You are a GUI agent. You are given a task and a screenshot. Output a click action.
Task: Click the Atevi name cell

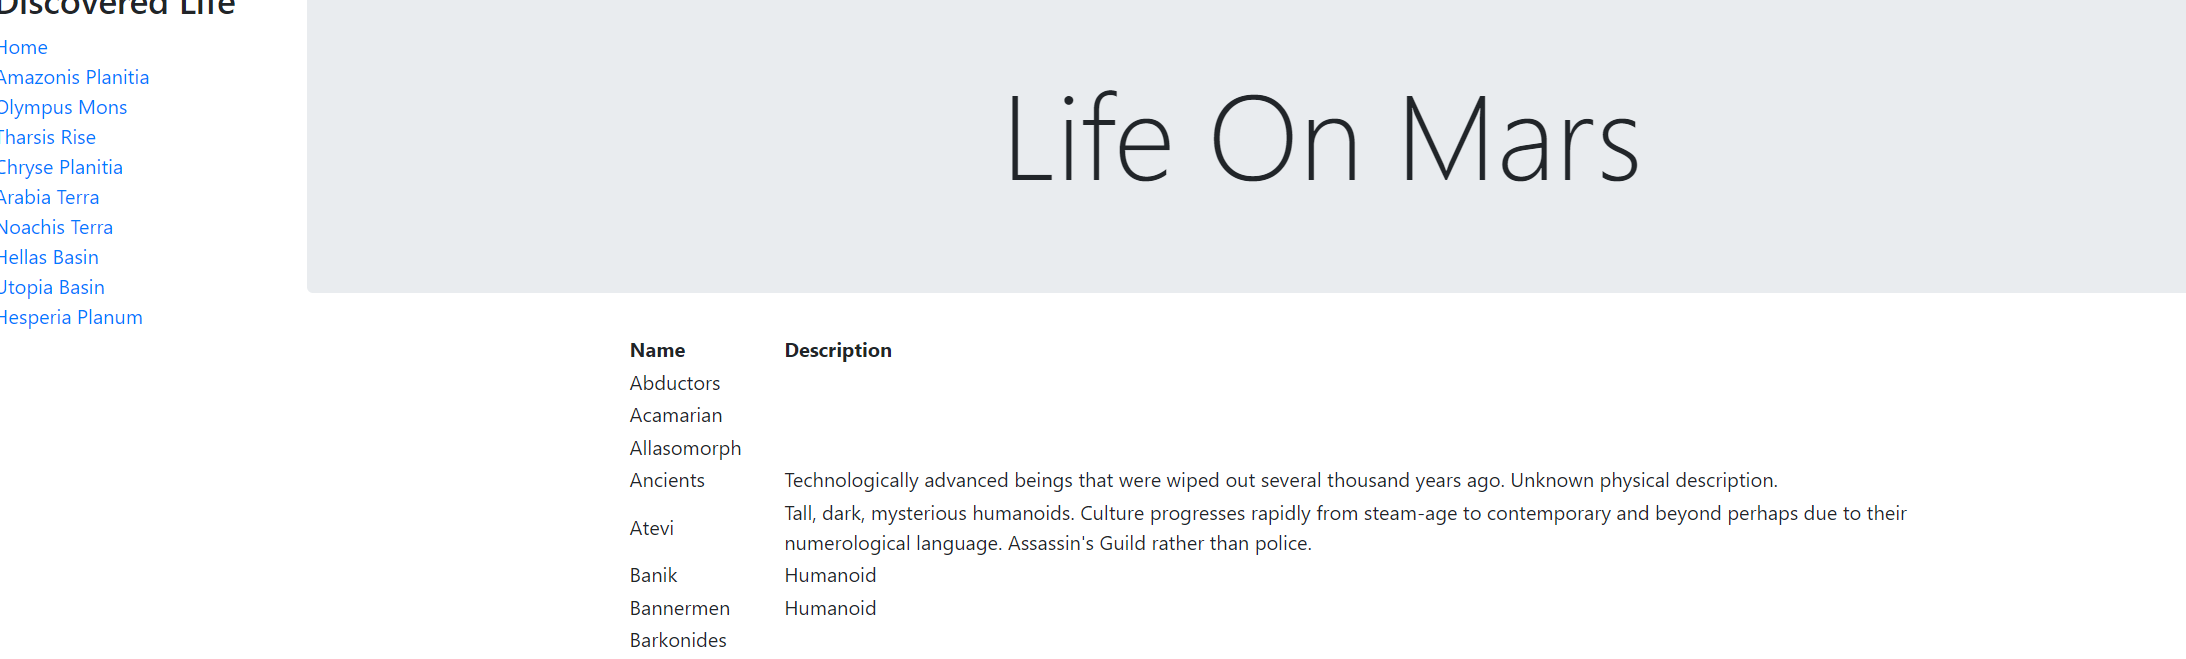(652, 528)
